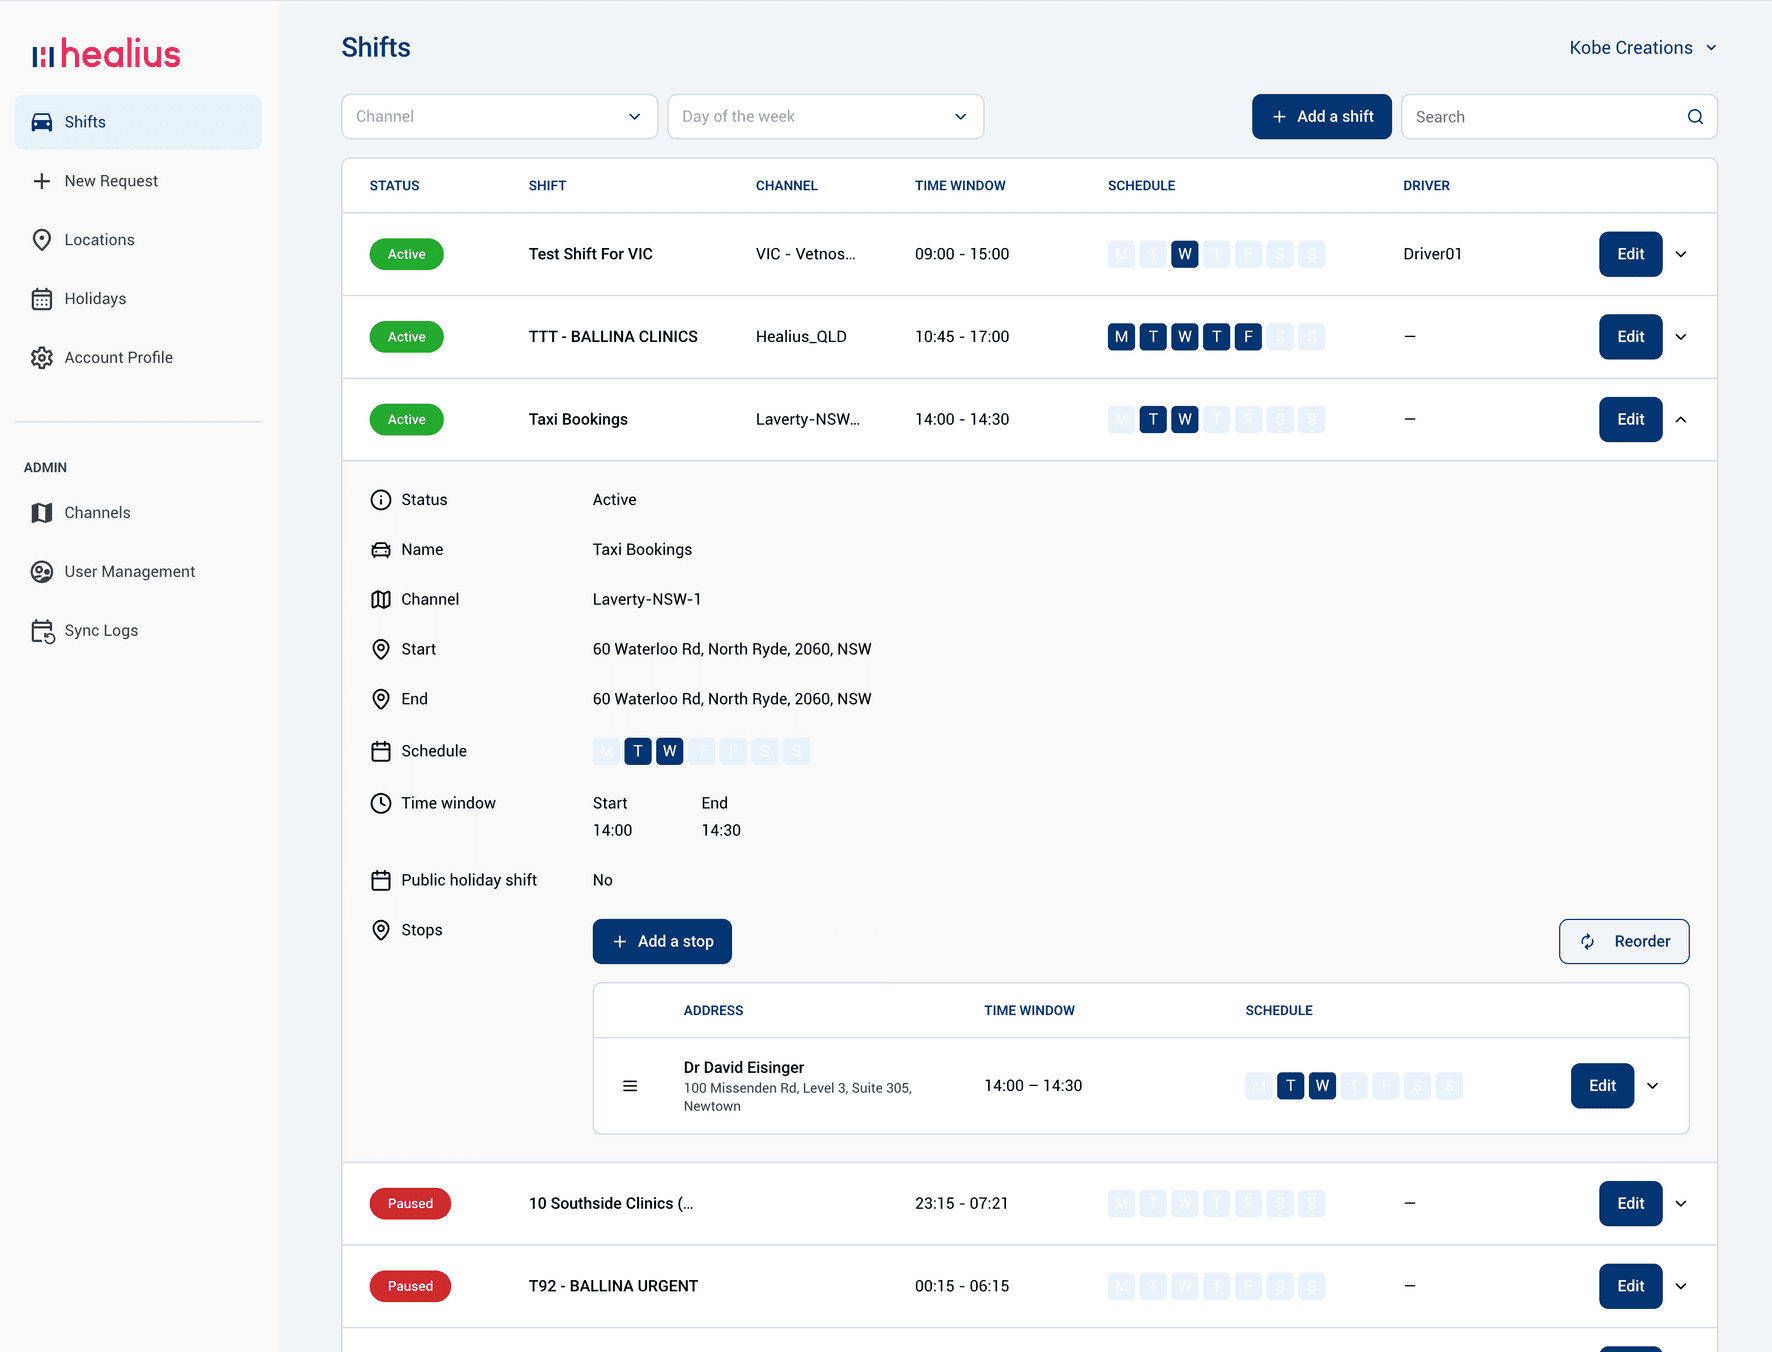Click the Add a shift button
Screen dimensions: 1772x1352
(x=1321, y=117)
